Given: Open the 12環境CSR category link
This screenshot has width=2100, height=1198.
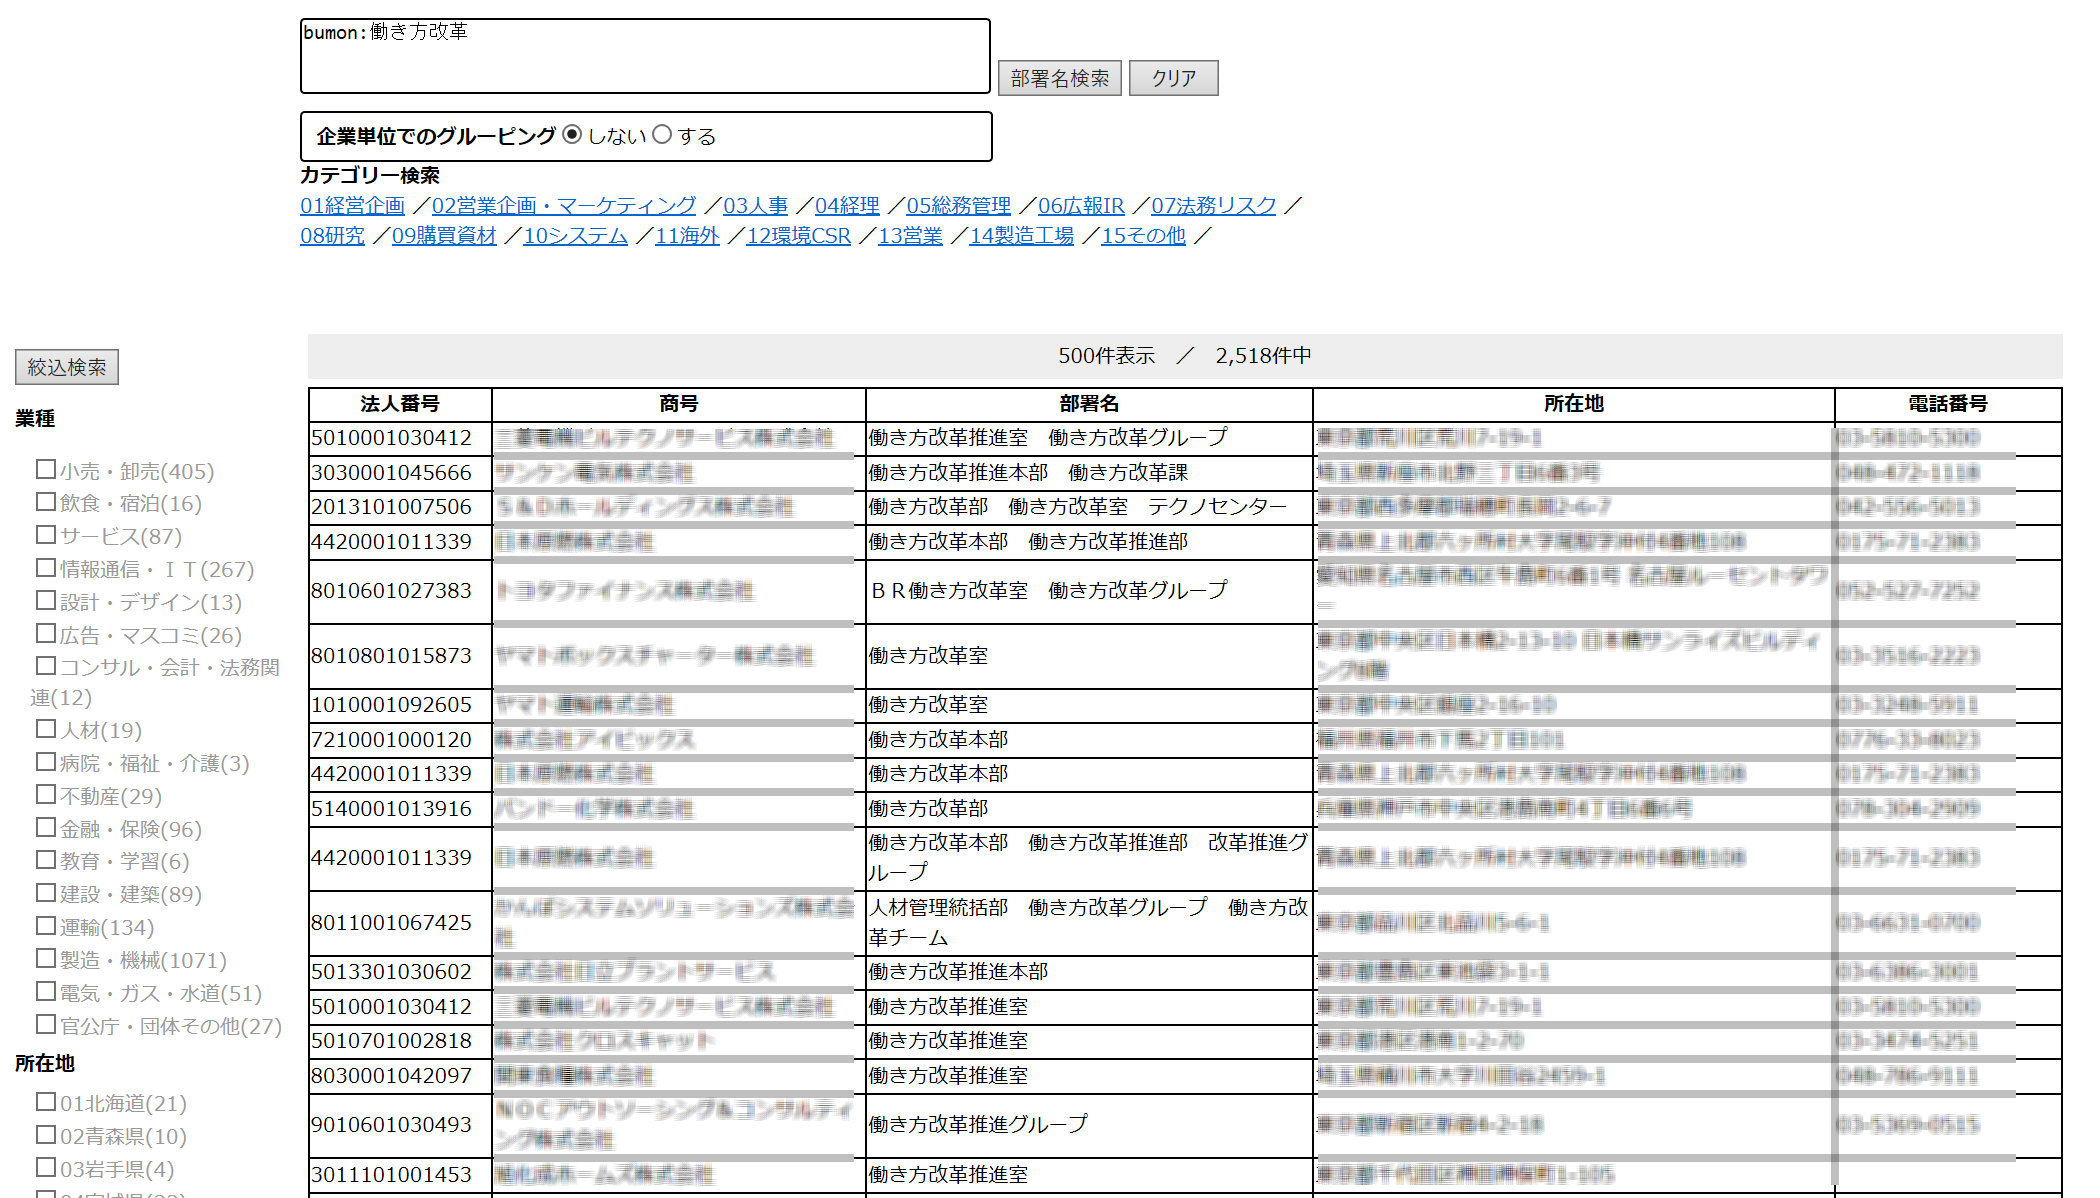Looking at the screenshot, I should click(x=798, y=236).
